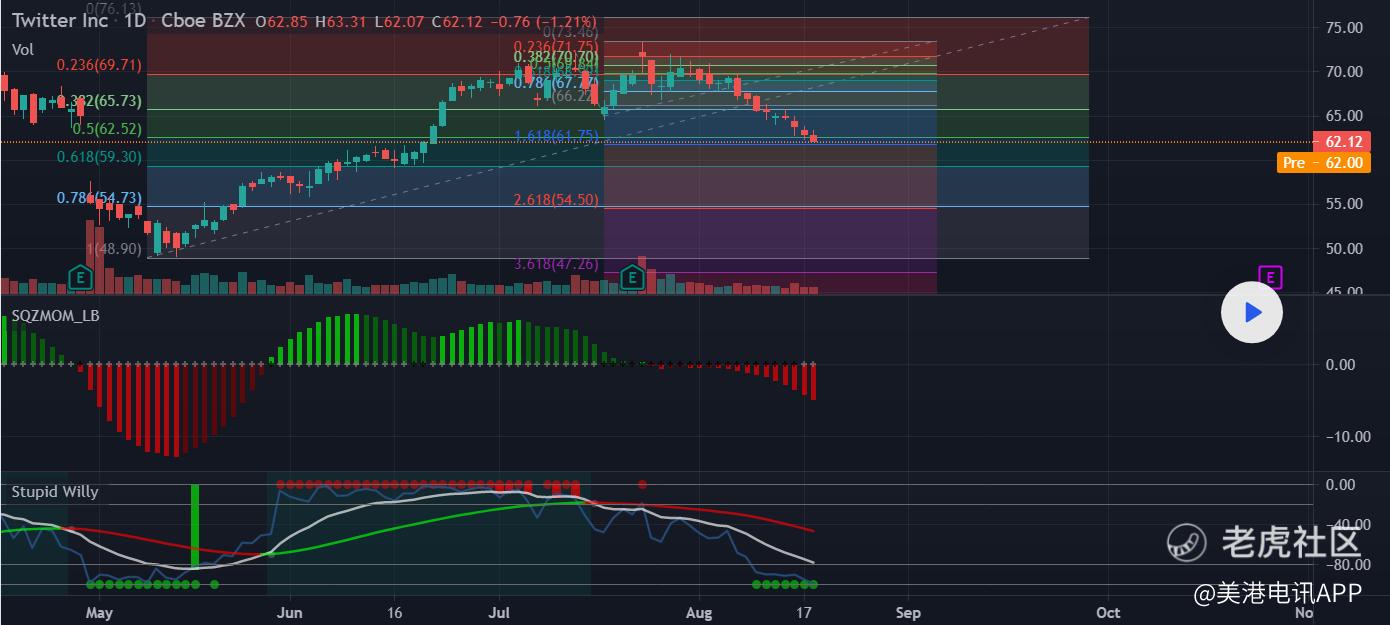
Task: Select the Vol indicator label
Action: [x=22, y=49]
